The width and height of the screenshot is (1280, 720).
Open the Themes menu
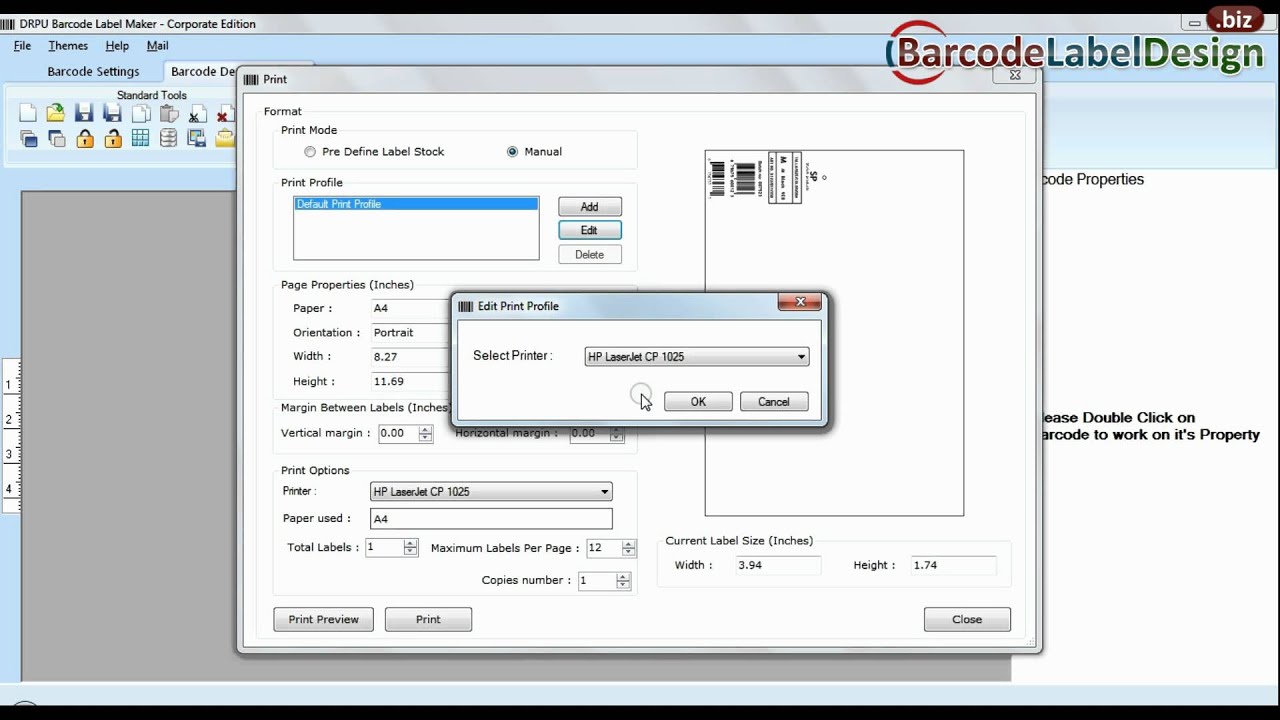[68, 46]
